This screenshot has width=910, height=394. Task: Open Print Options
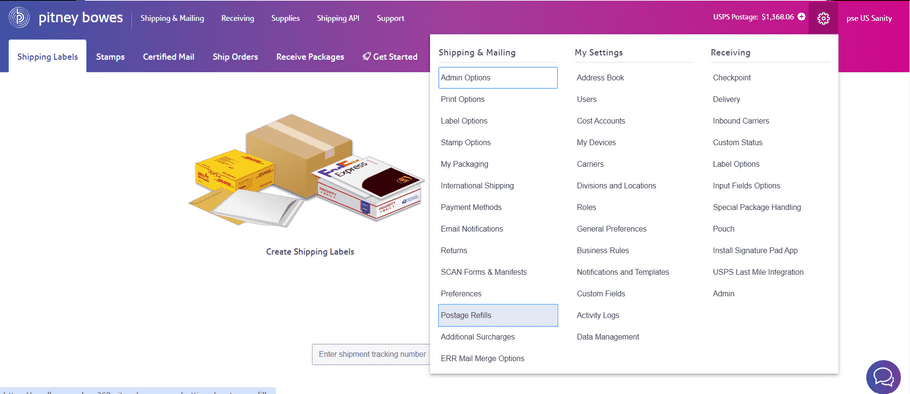(x=463, y=99)
